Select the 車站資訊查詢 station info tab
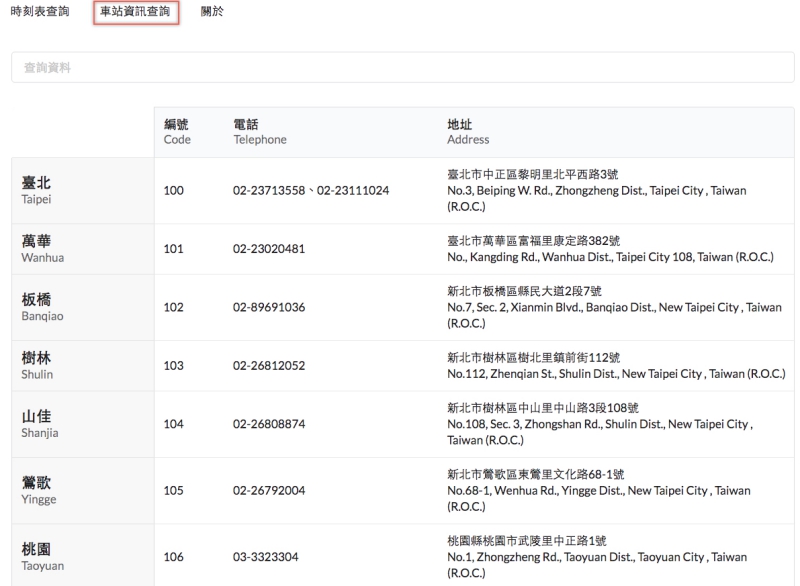 click(x=135, y=12)
